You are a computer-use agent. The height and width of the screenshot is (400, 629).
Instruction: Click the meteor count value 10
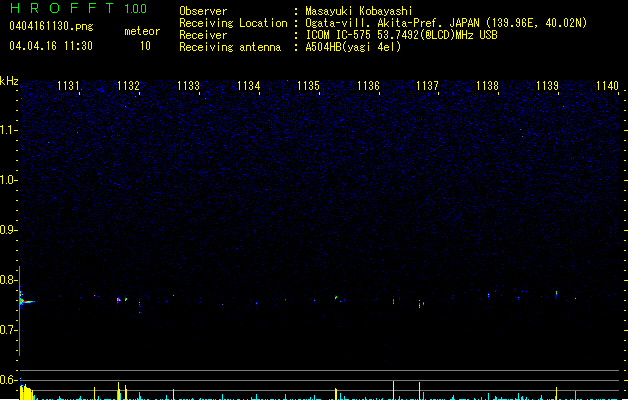pos(145,46)
